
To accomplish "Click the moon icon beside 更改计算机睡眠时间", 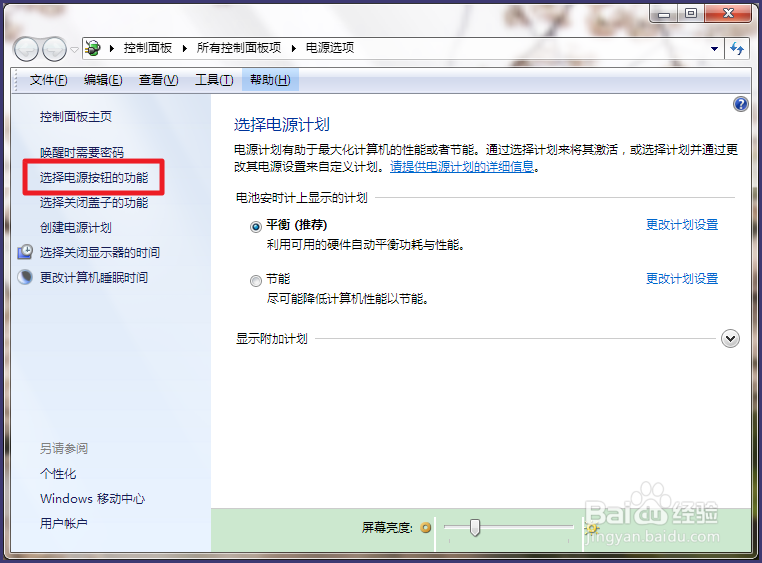I will 25,277.
